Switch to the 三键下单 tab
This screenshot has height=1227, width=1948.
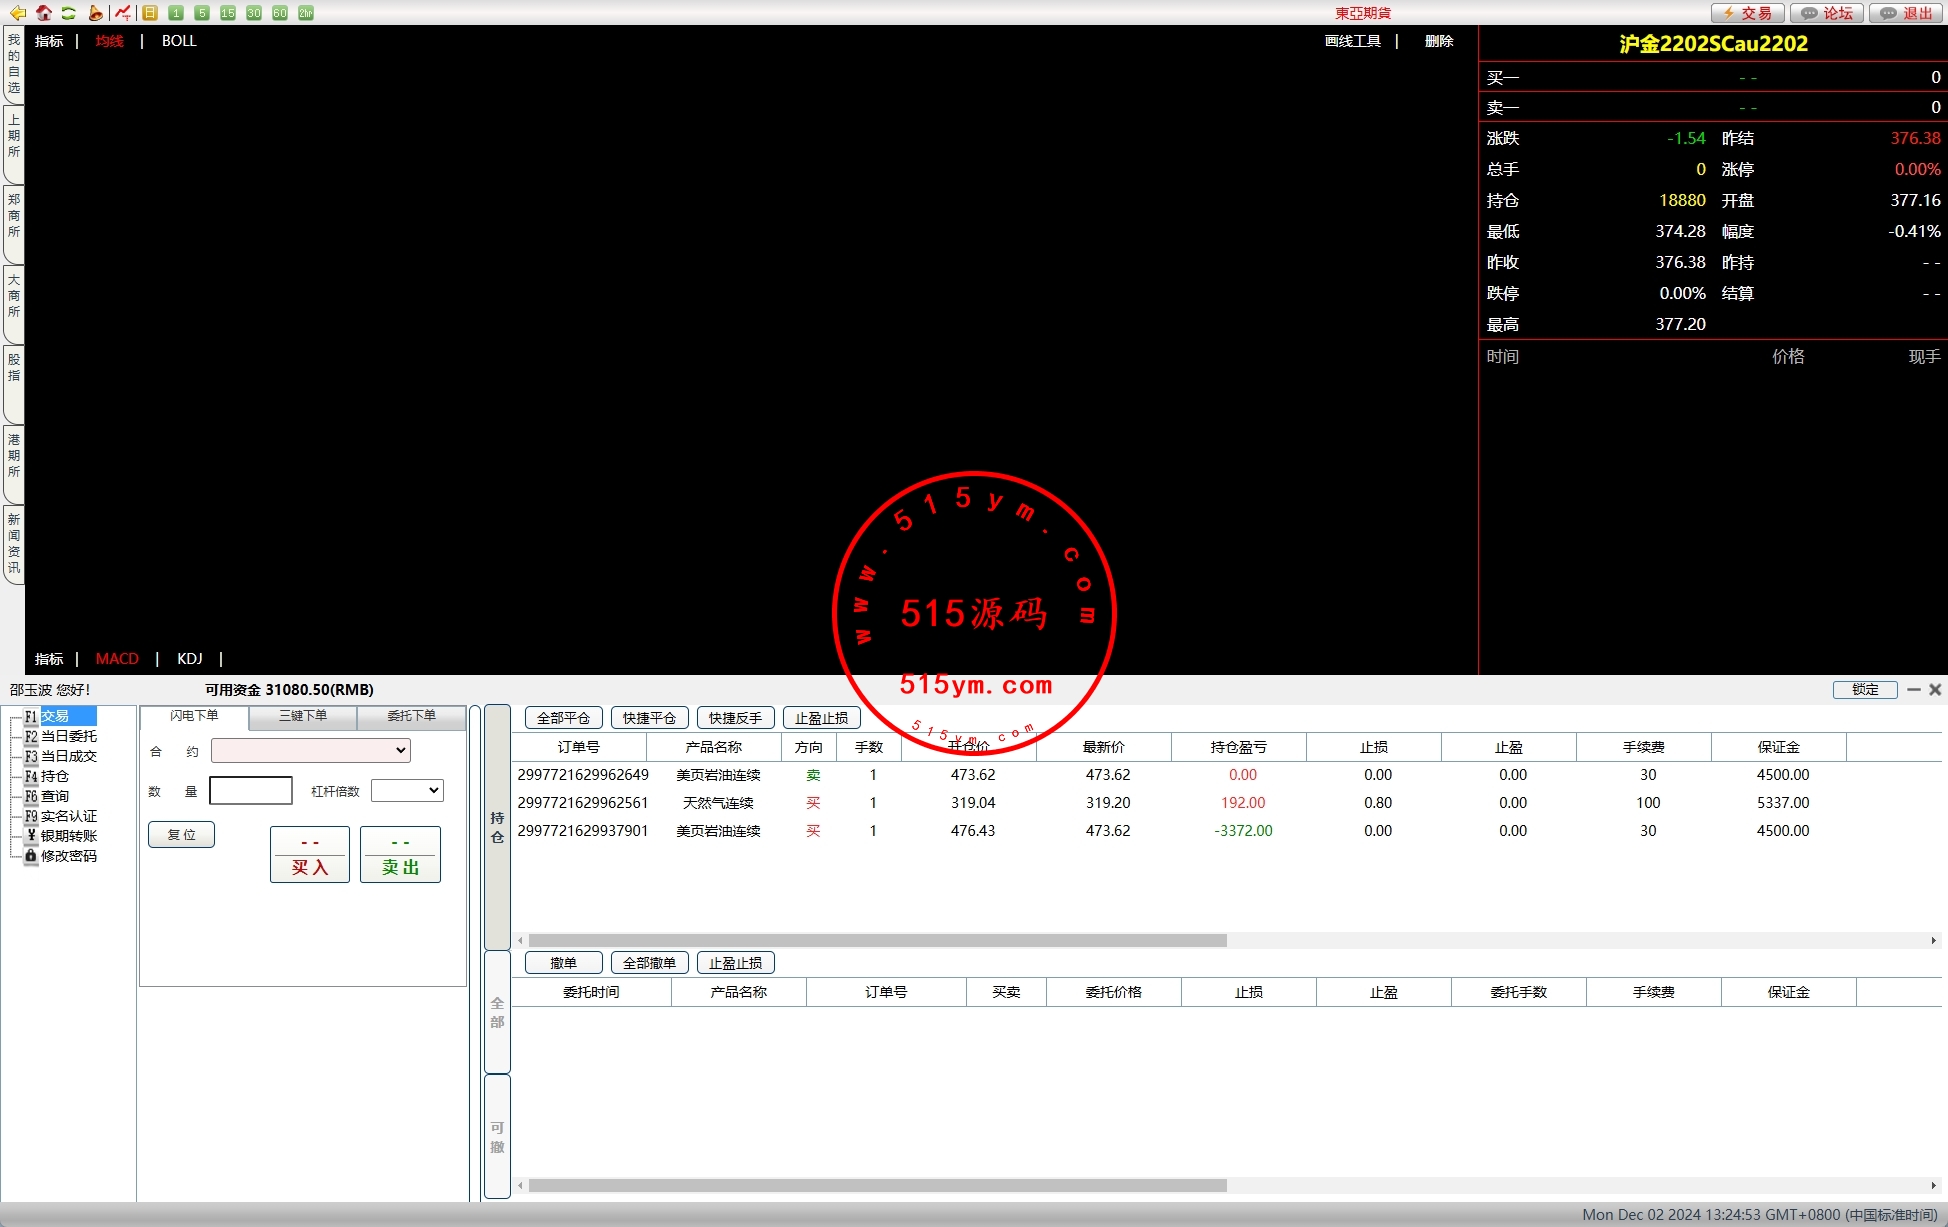303,716
